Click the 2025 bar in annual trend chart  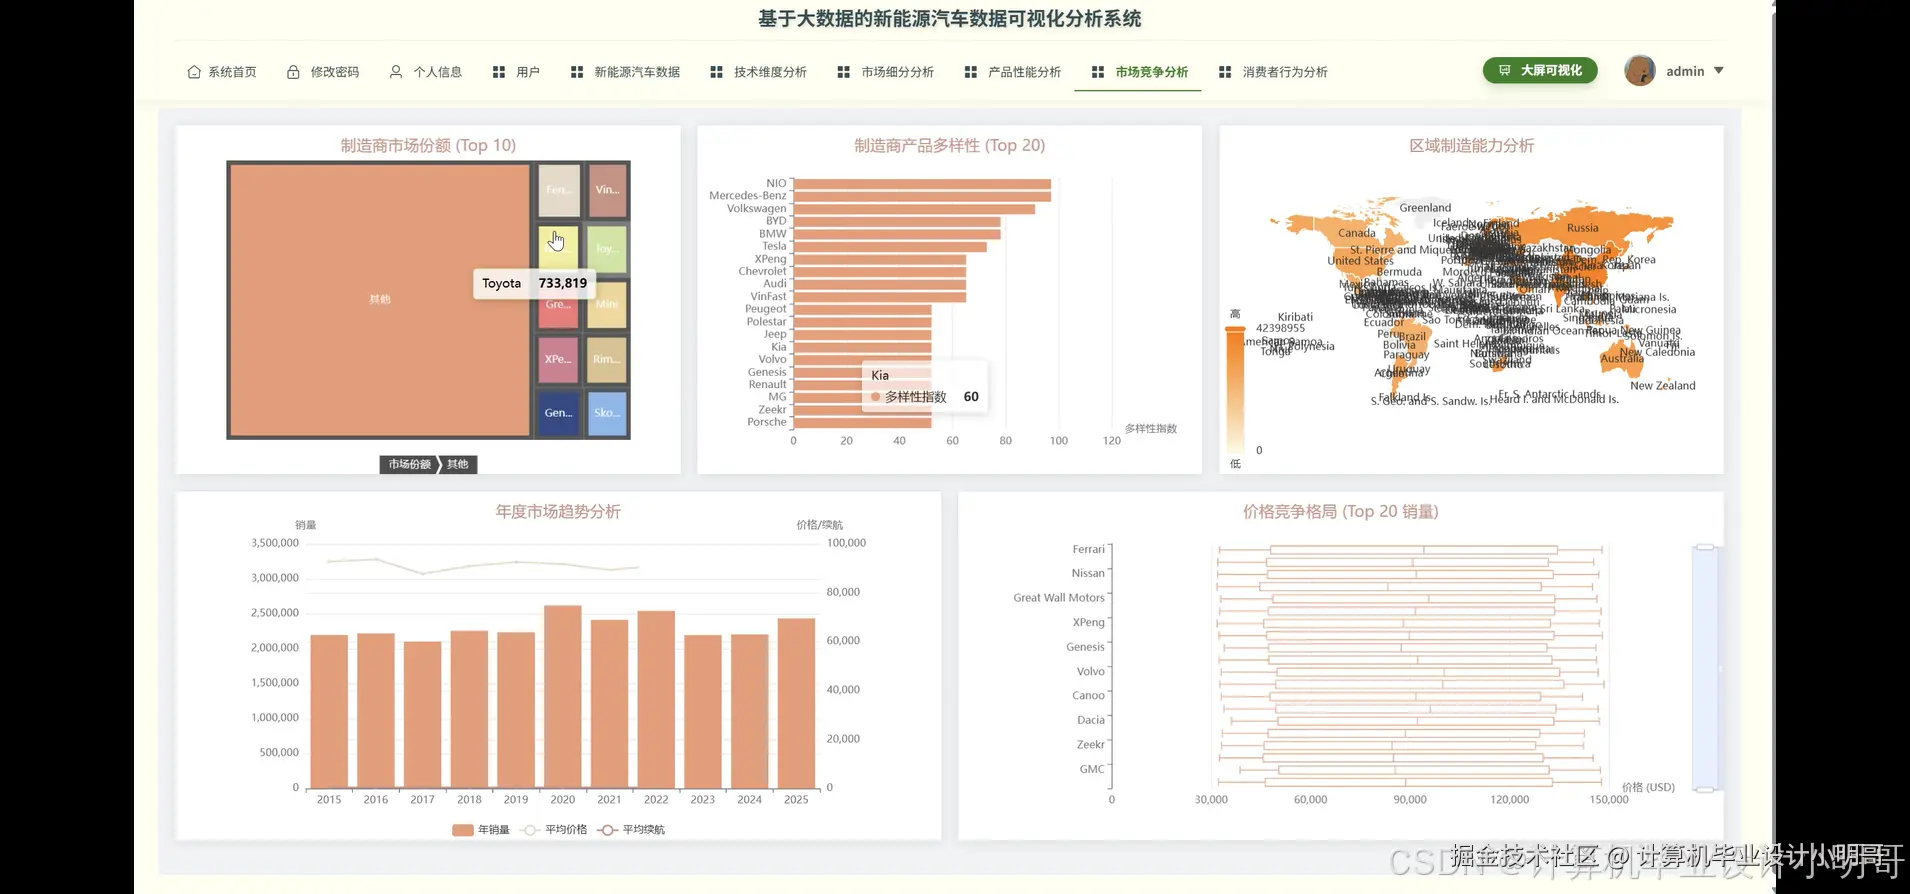(796, 703)
